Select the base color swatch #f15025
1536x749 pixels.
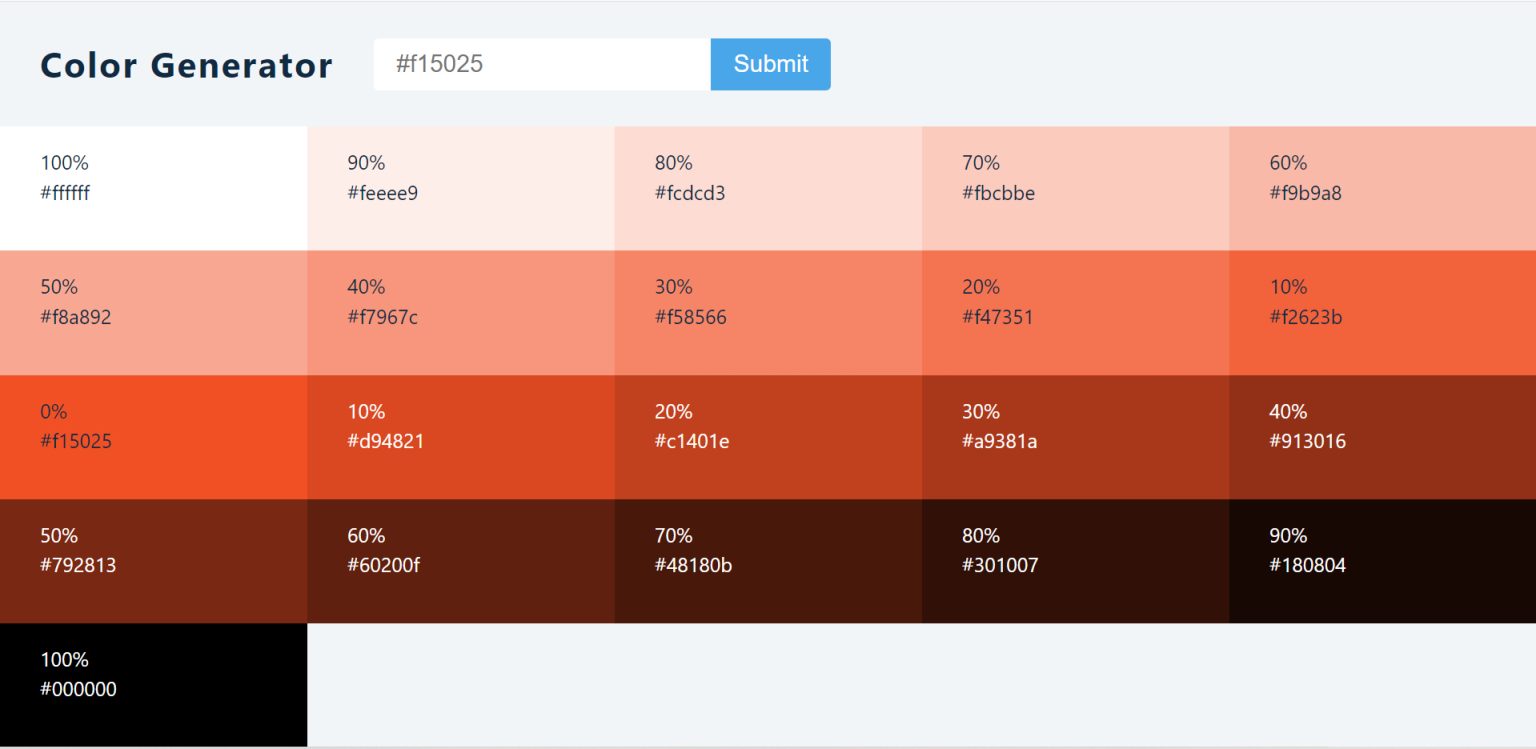153,435
